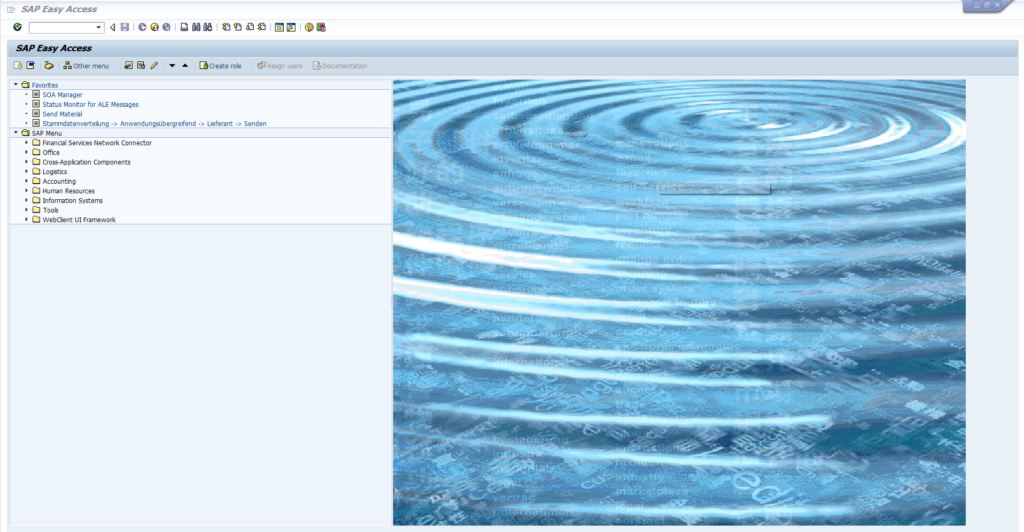Image resolution: width=1024 pixels, height=532 pixels.
Task: Open SOA Manager from Favorites
Action: click(62, 95)
